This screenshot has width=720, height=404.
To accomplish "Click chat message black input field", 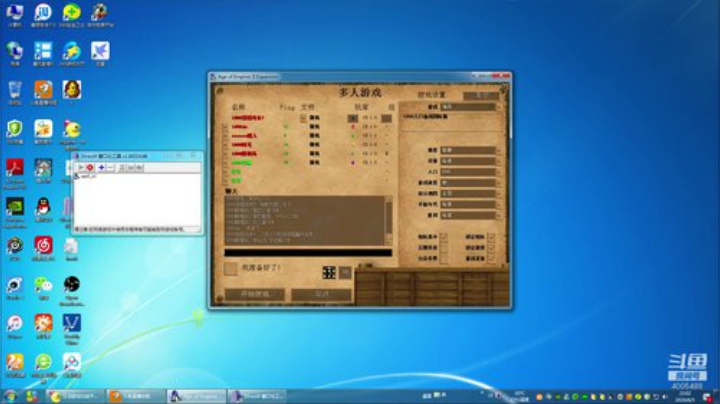I will (x=308, y=252).
